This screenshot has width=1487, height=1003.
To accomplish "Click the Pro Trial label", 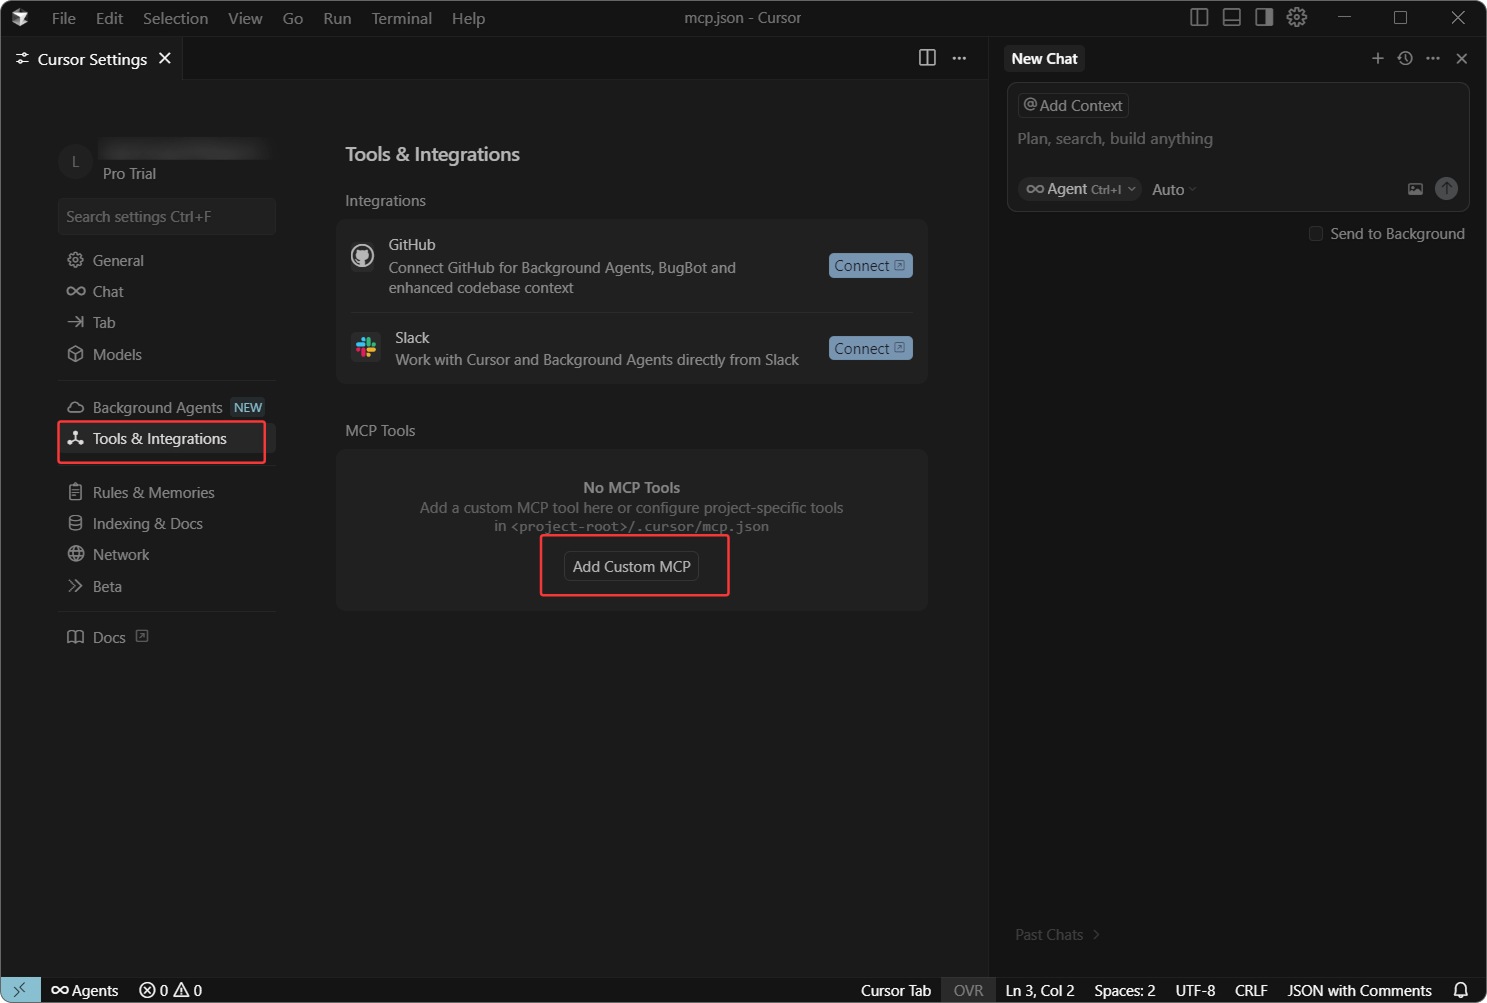I will pyautogui.click(x=129, y=174).
